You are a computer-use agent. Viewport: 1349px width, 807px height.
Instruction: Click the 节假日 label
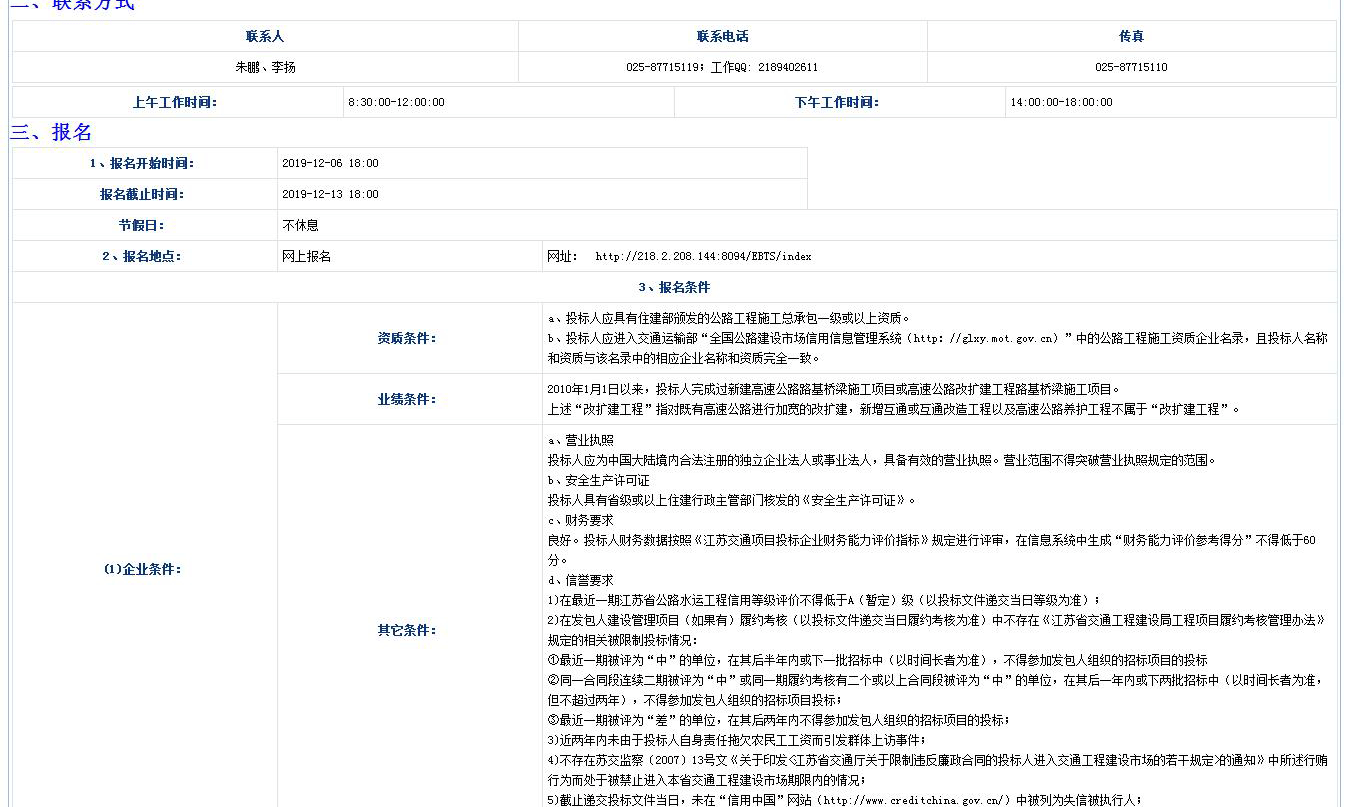142,225
